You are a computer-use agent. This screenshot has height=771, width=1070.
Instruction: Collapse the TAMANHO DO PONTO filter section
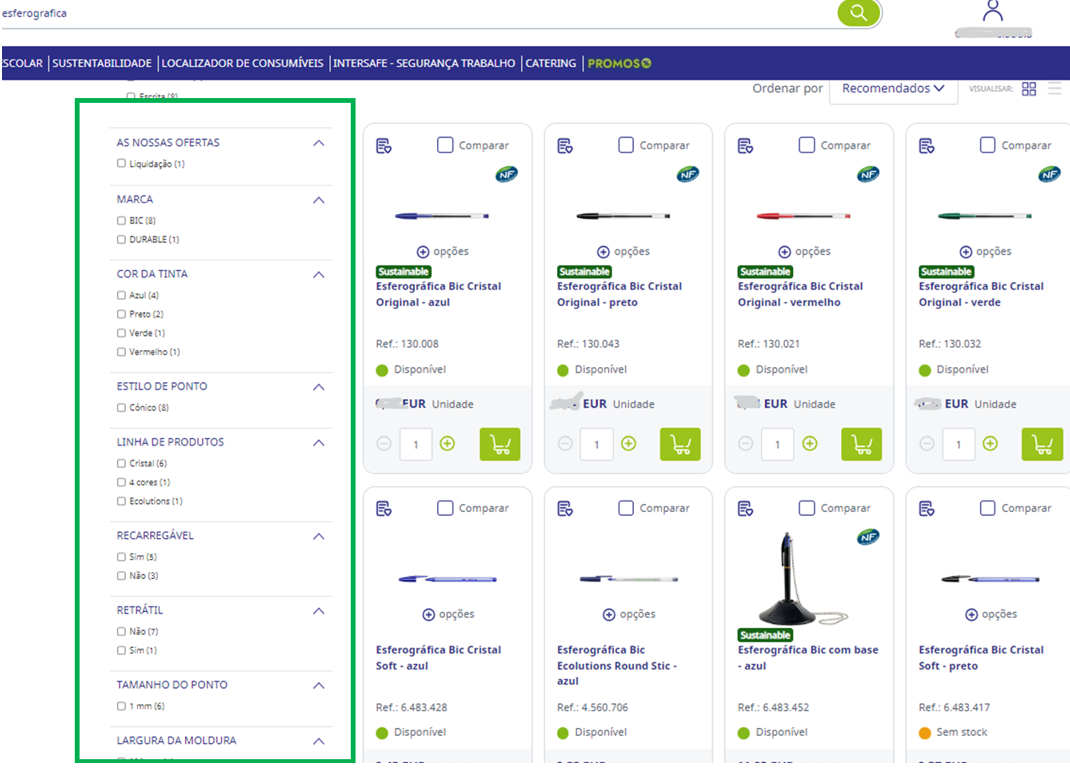click(x=319, y=685)
